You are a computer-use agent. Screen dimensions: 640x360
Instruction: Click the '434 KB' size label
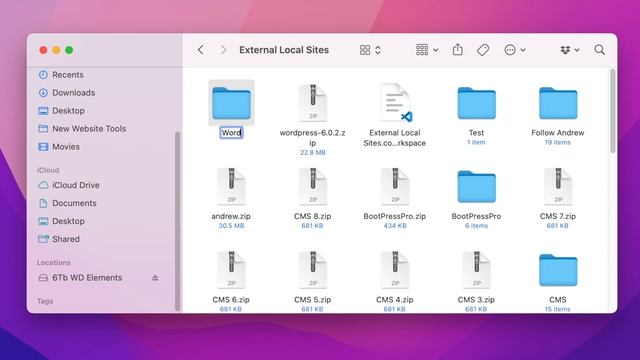[x=395, y=225]
